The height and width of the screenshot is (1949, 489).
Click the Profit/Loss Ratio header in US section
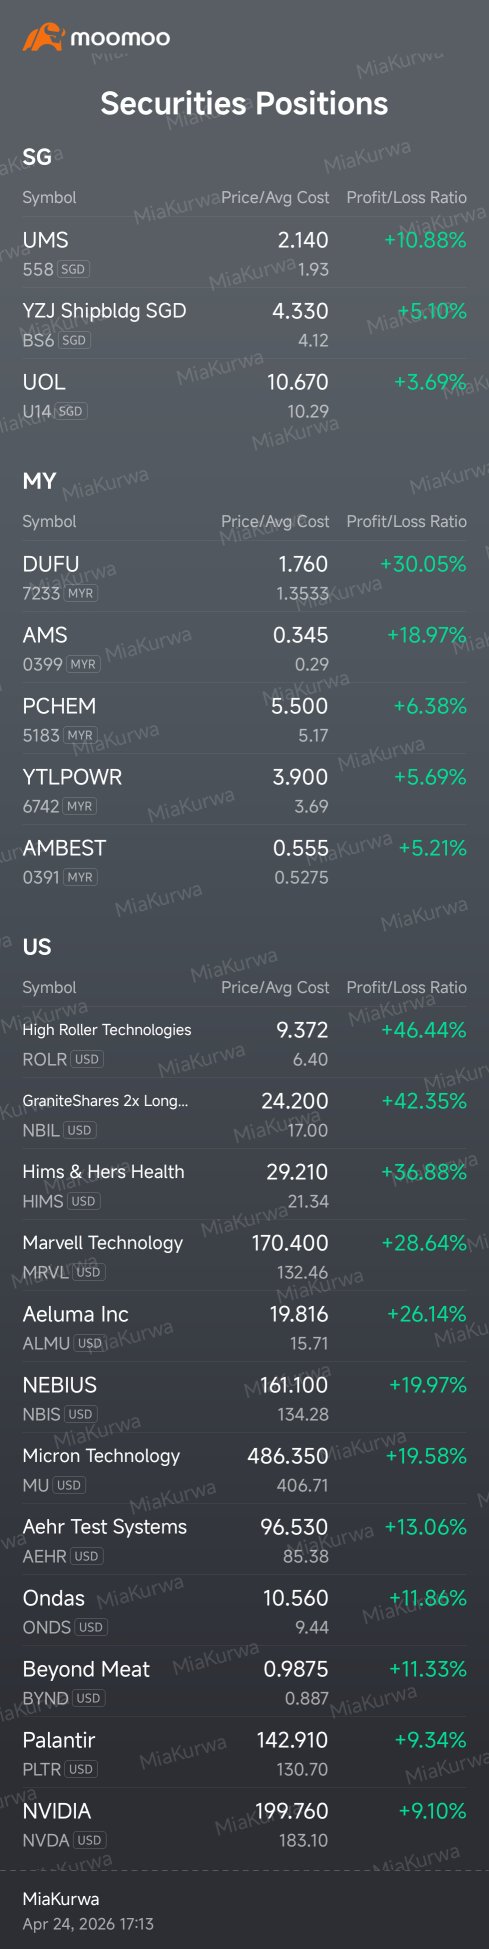(406, 987)
